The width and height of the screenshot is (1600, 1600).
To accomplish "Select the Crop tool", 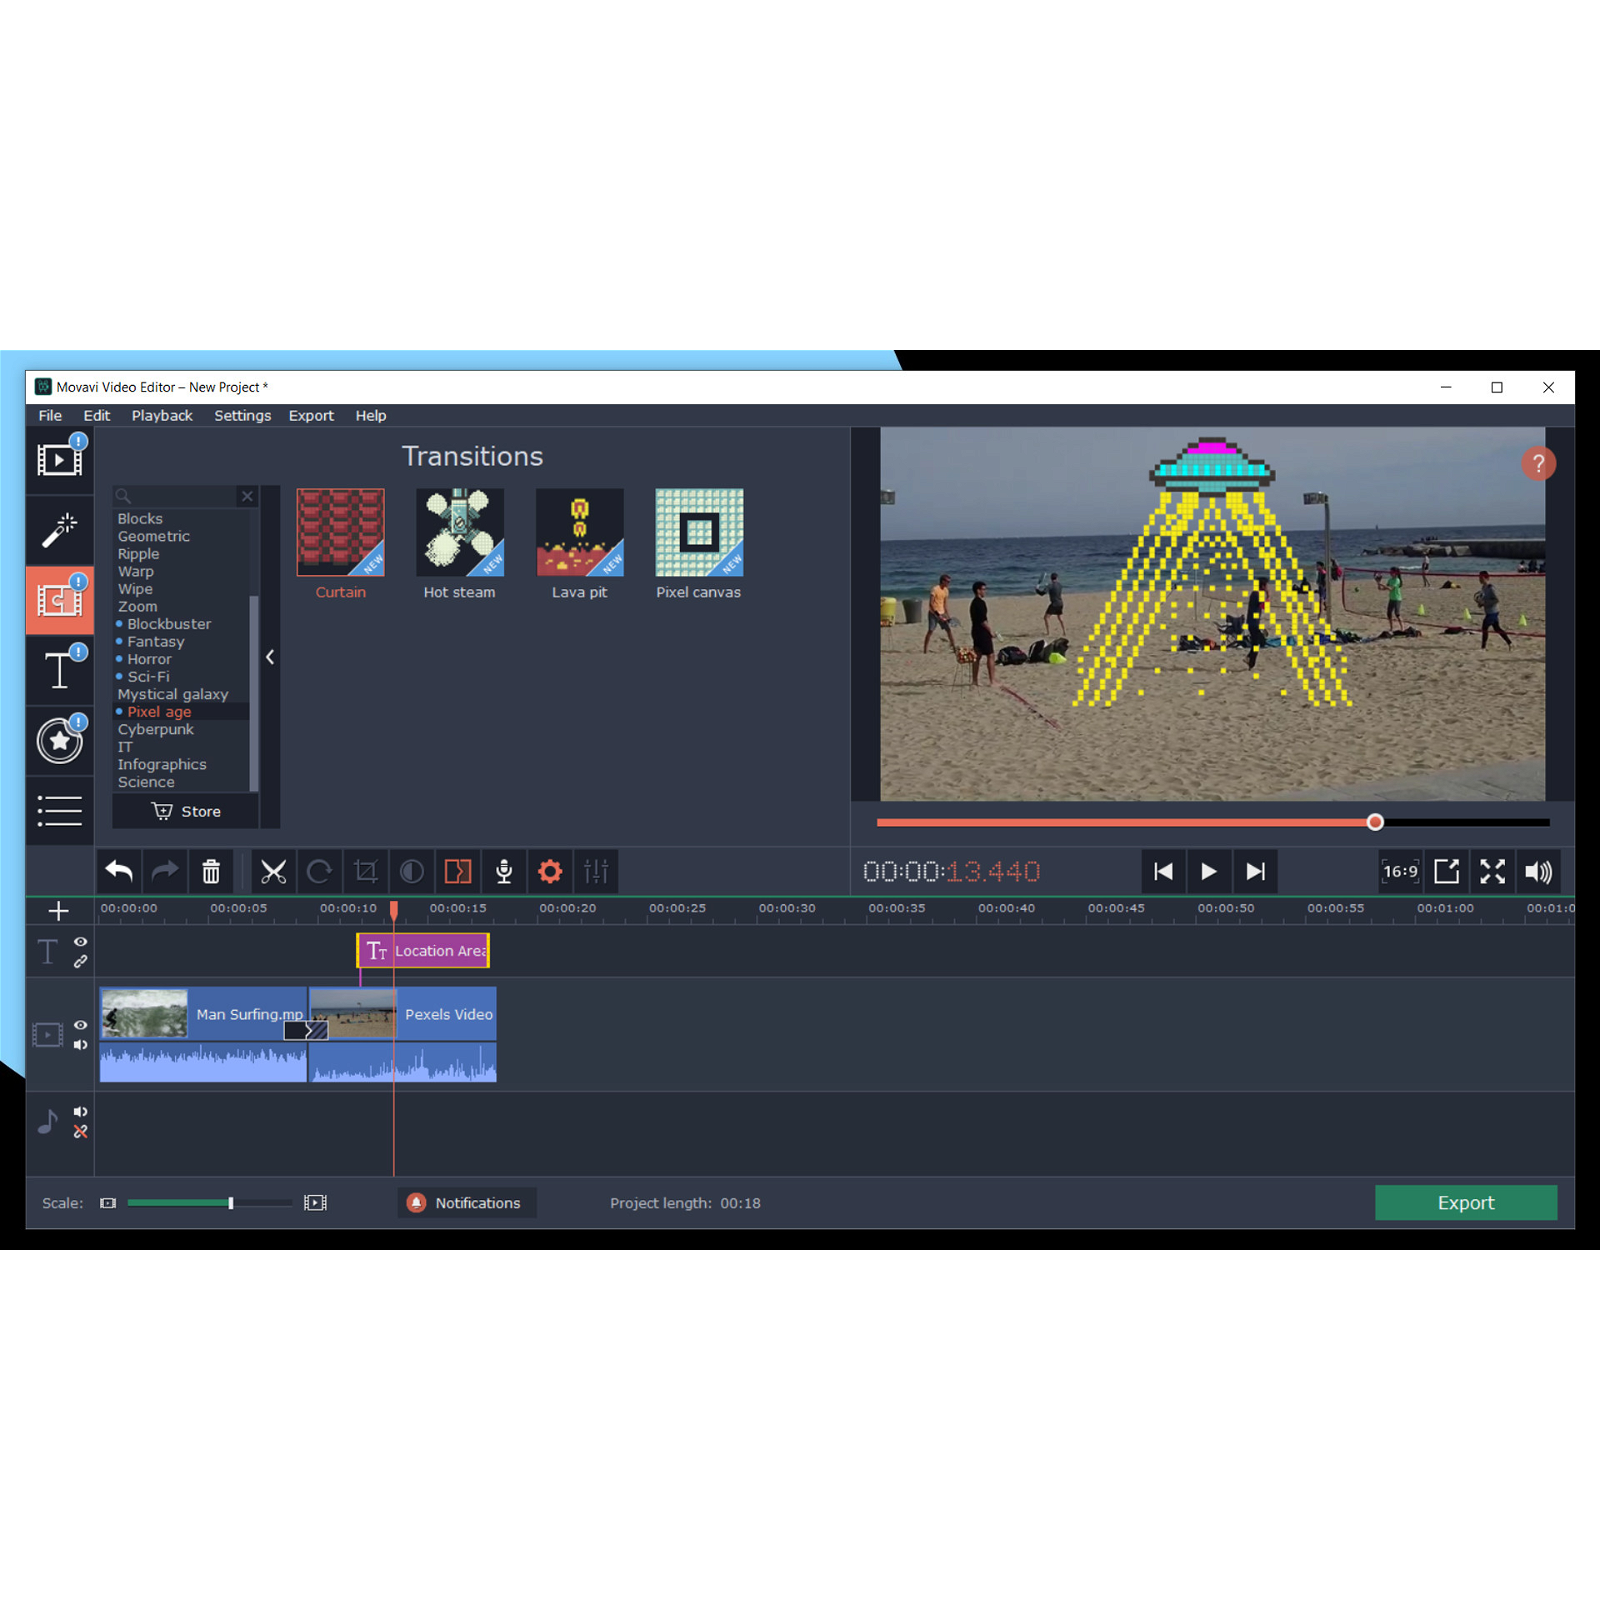I will click(x=365, y=871).
